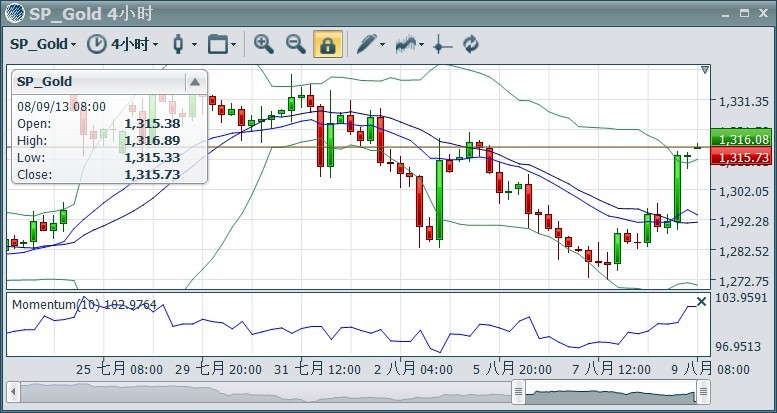
Task: Click the 5 八月 20:00 time label
Action: pos(512,369)
